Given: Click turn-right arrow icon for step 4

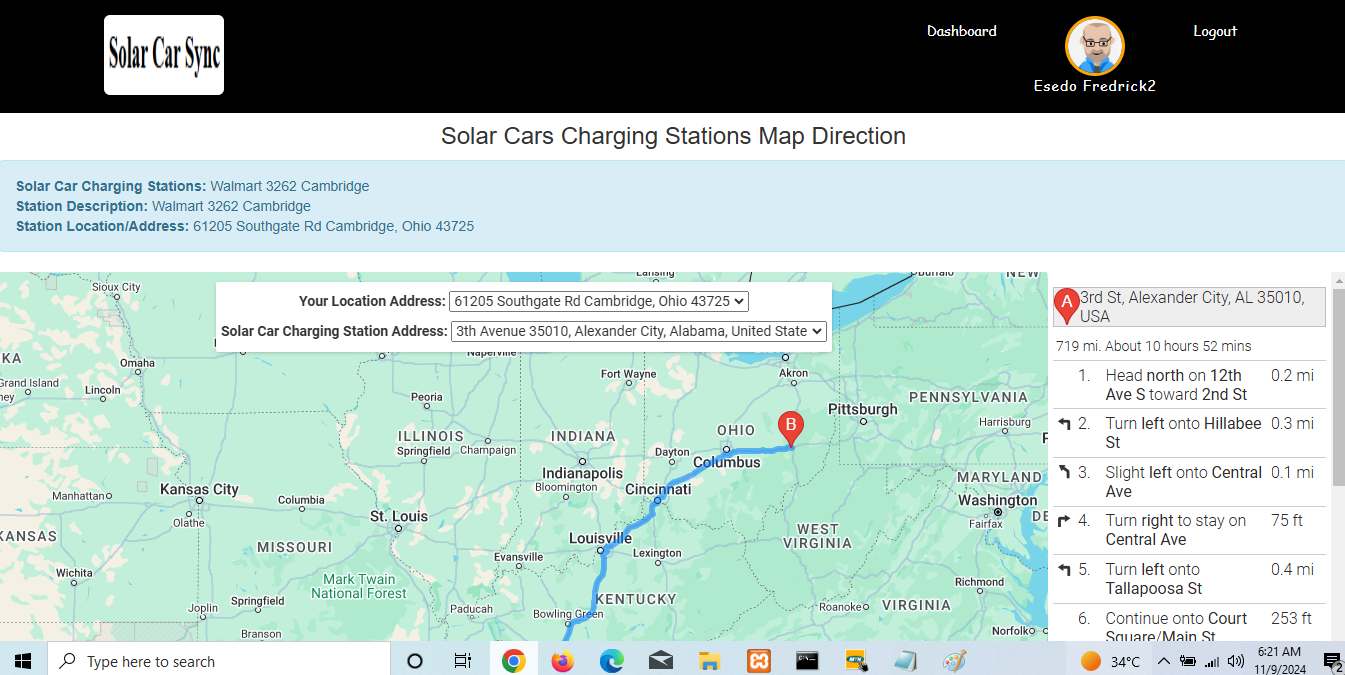Looking at the screenshot, I should click(1064, 521).
